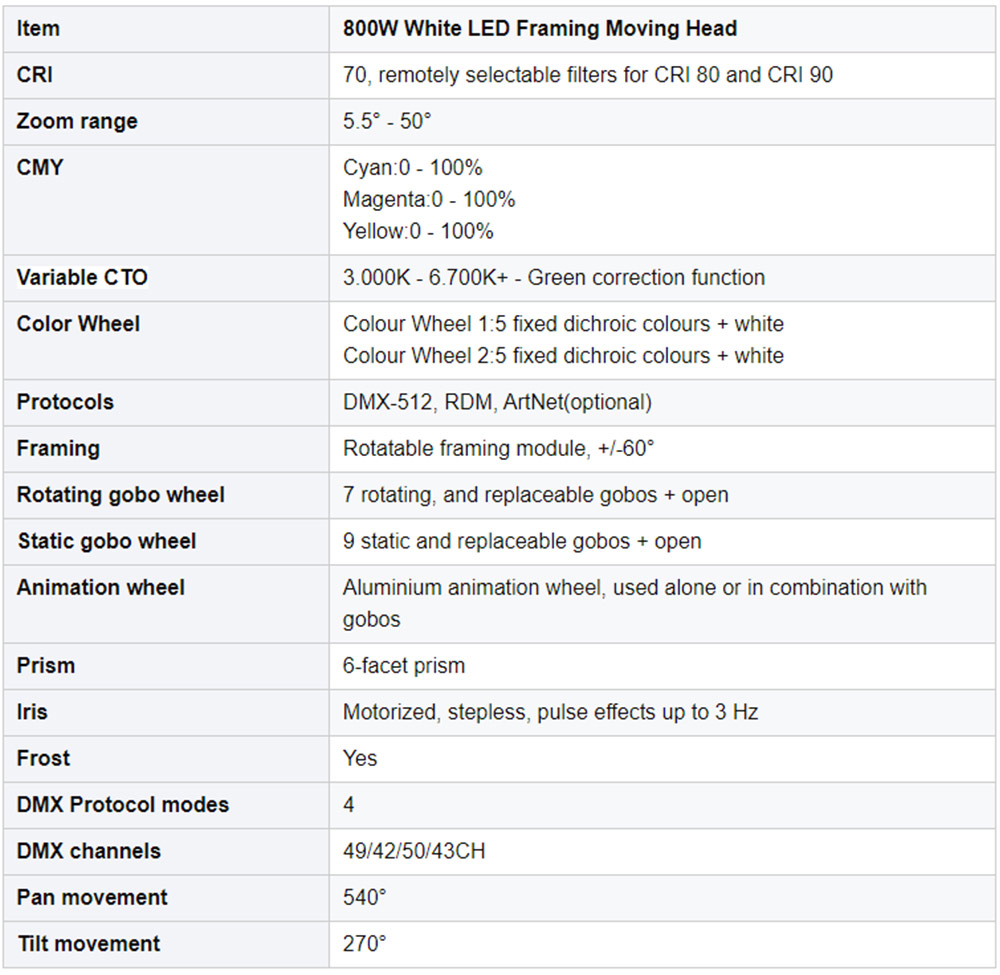
Task: Click the 'Item' header cell
Action: click(x=166, y=29)
